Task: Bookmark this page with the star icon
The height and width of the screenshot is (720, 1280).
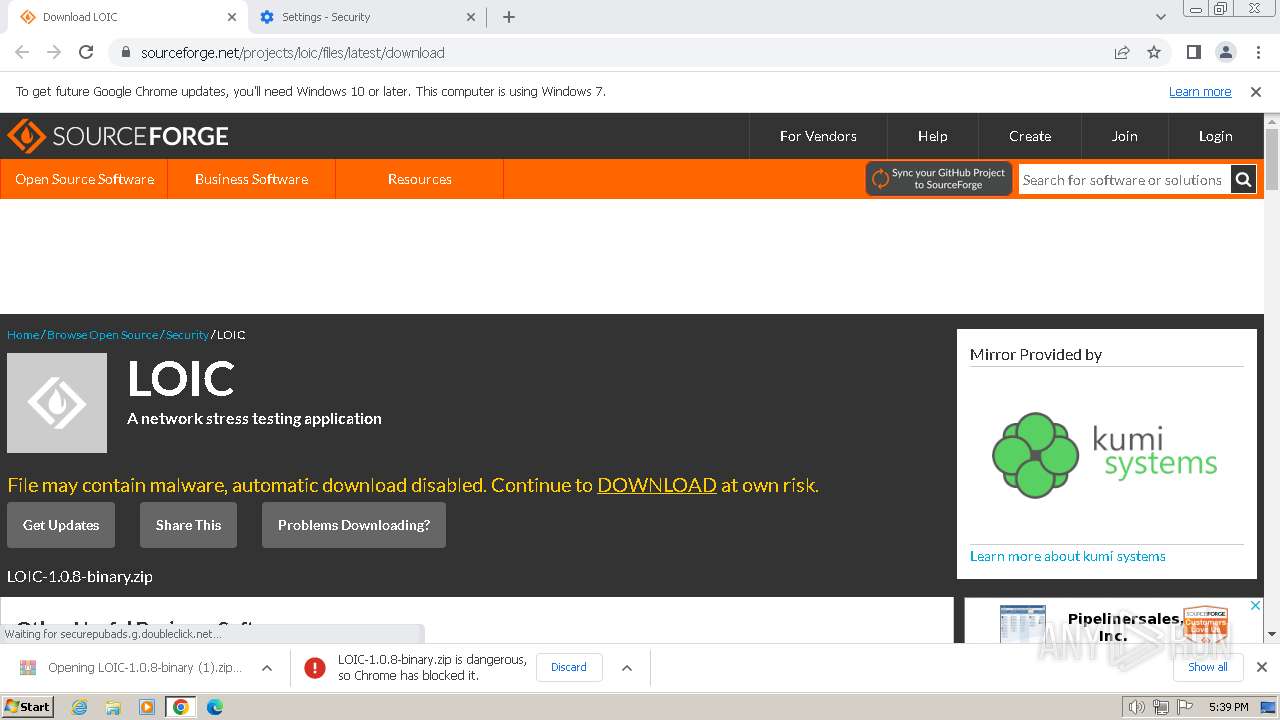Action: click(1154, 52)
